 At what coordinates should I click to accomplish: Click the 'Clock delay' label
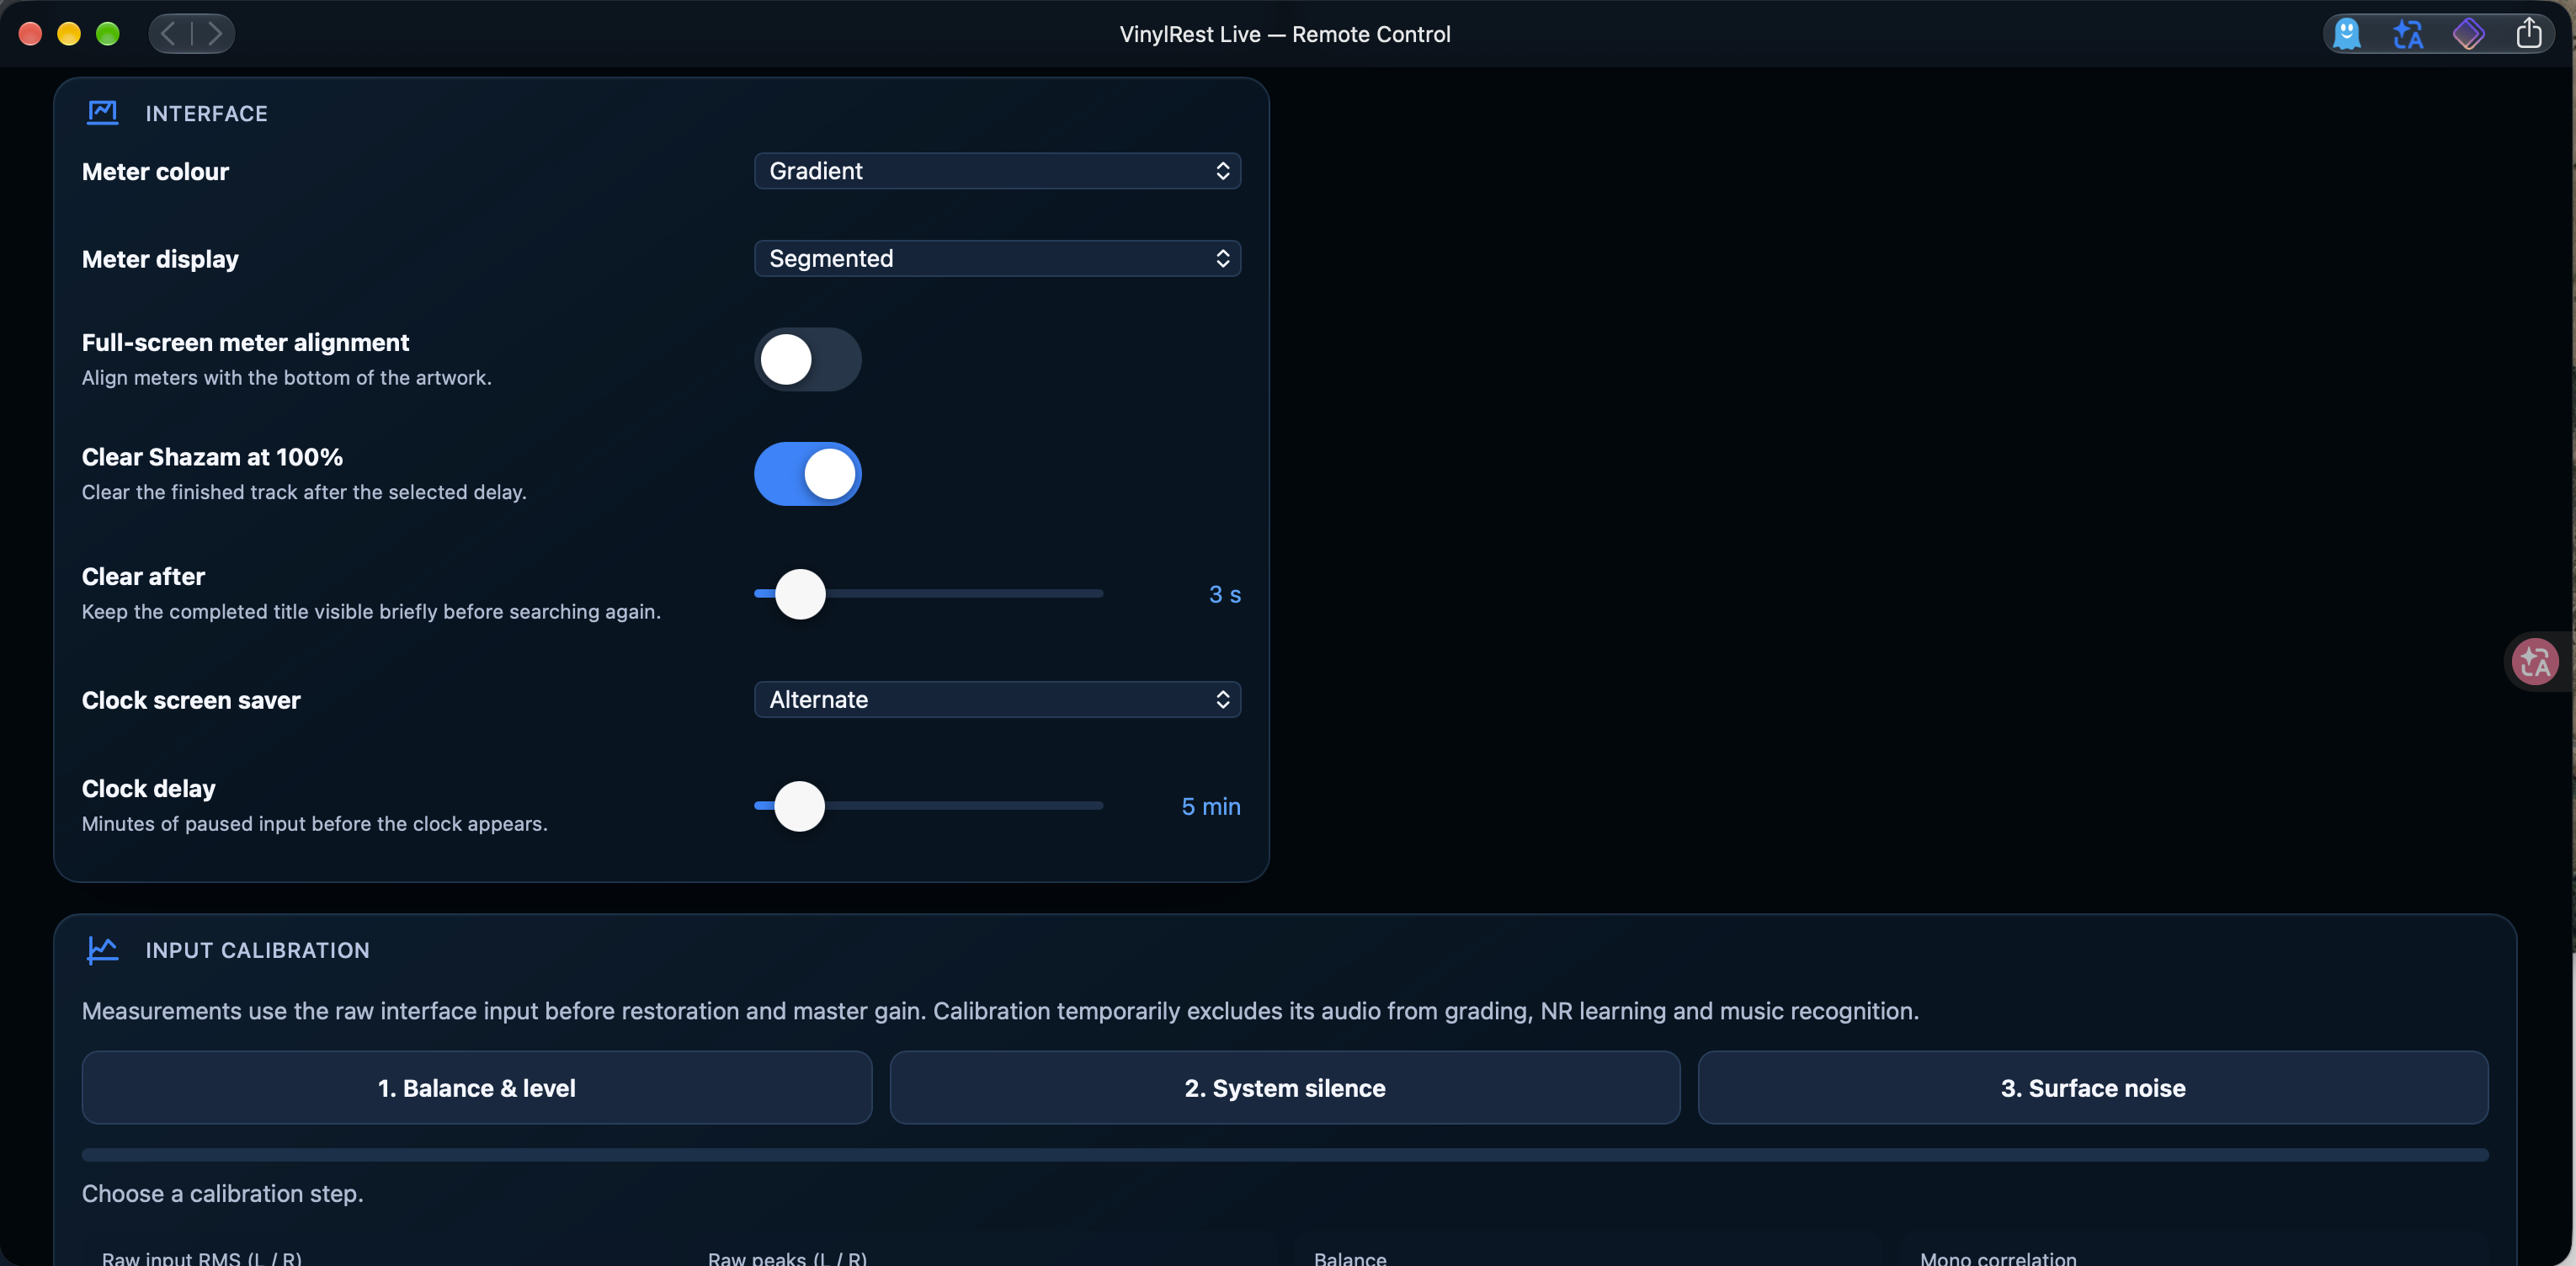click(148, 789)
